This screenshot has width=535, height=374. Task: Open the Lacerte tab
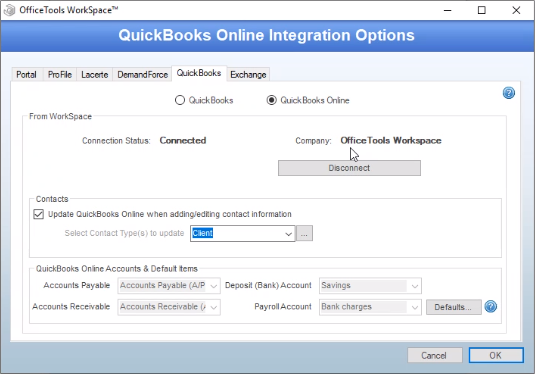(95, 74)
